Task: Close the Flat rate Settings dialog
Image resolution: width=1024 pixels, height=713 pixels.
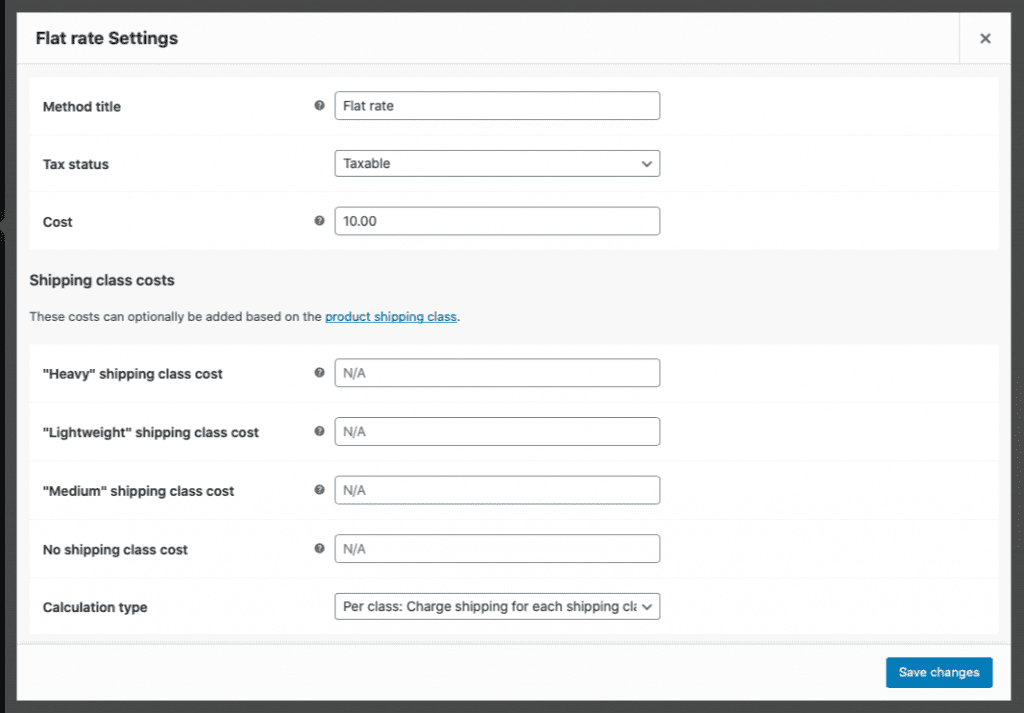Action: pos(985,39)
